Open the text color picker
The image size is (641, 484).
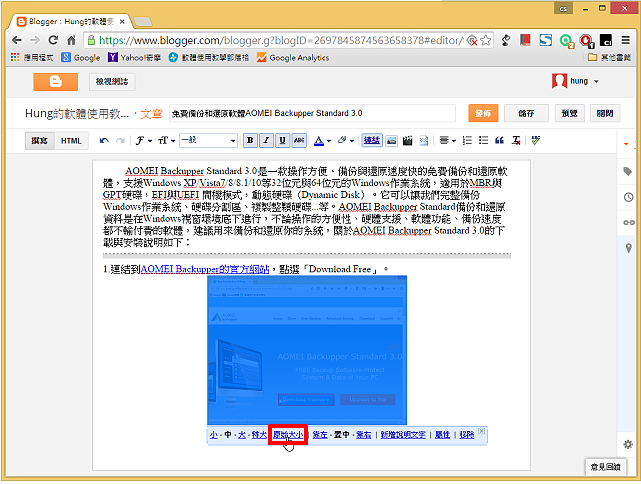tap(322, 141)
